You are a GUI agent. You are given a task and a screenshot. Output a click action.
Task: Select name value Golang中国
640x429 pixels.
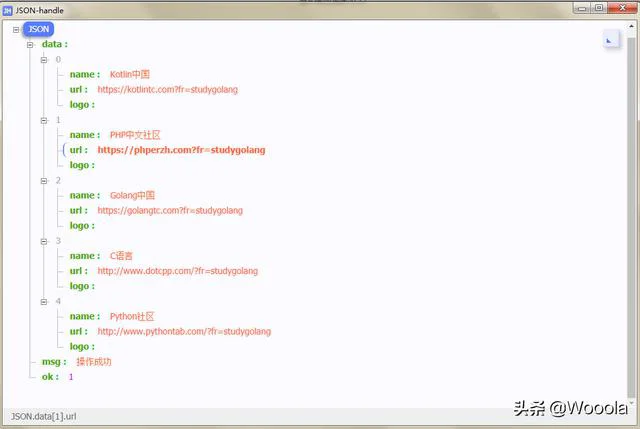(132, 195)
